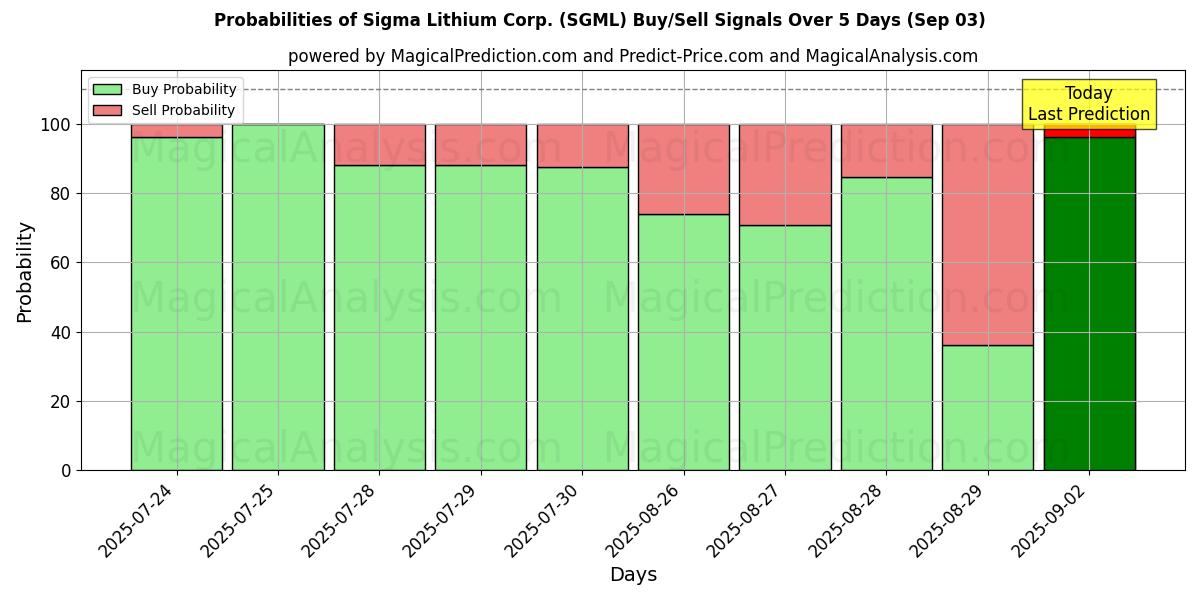Screen dimensions: 1200x600
Task: Select the dark green 2025-09-02 buy bar
Action: coord(1089,303)
